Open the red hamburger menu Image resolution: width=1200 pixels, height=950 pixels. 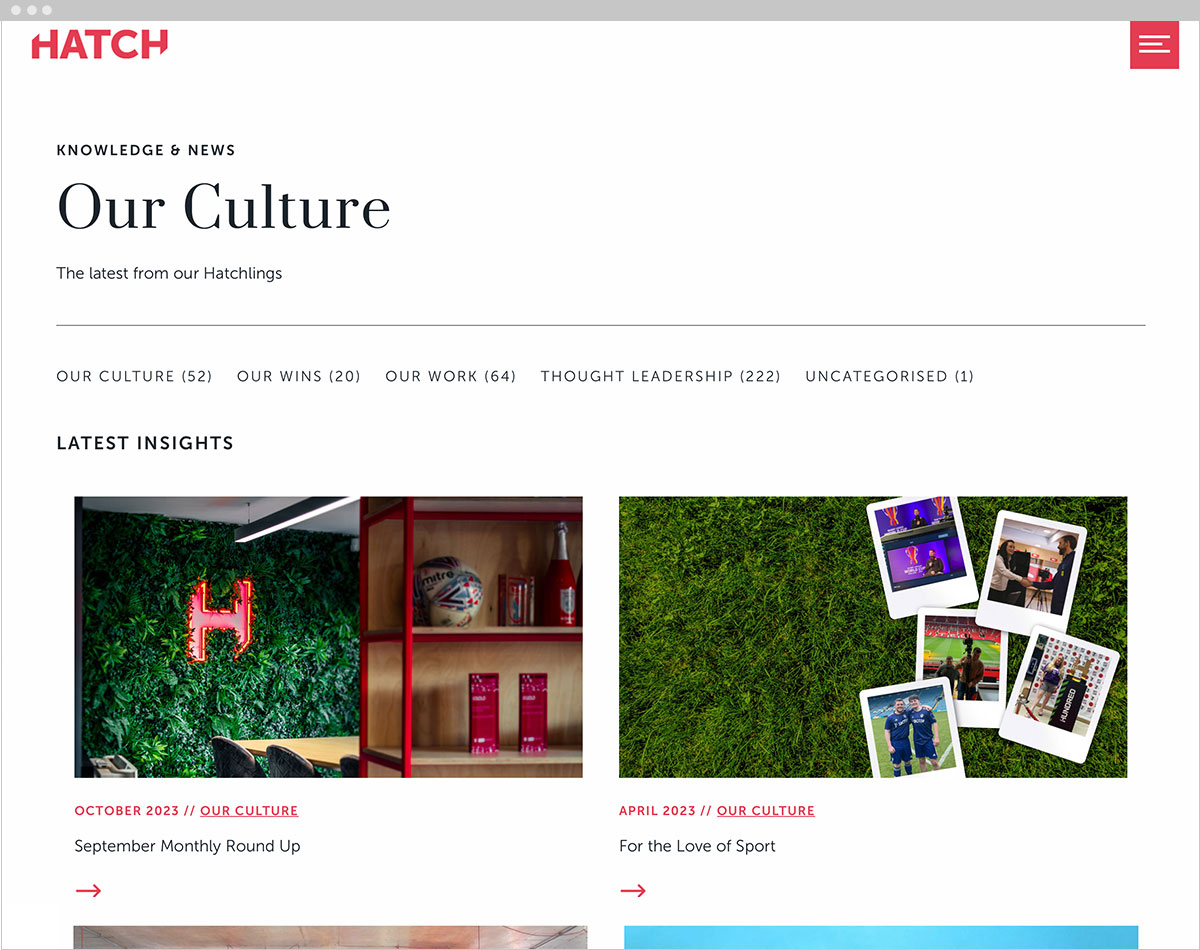point(1154,44)
